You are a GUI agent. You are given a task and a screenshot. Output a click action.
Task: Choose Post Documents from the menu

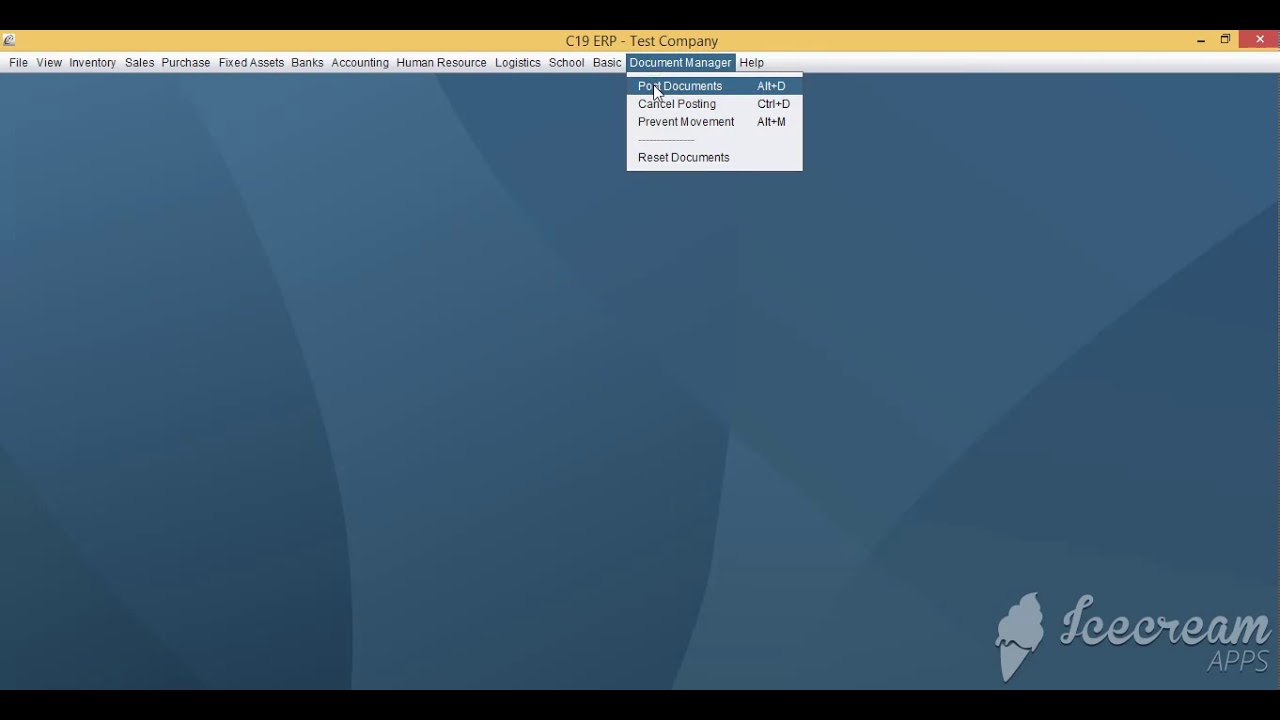pos(714,86)
